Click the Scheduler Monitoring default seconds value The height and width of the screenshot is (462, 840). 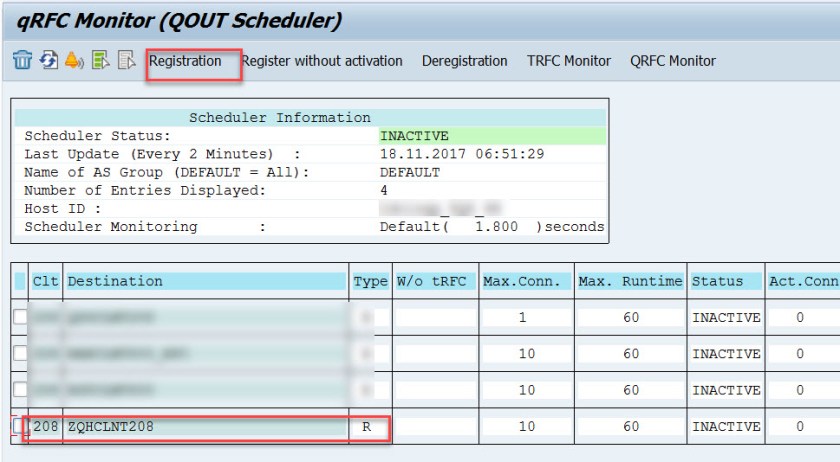click(x=492, y=227)
